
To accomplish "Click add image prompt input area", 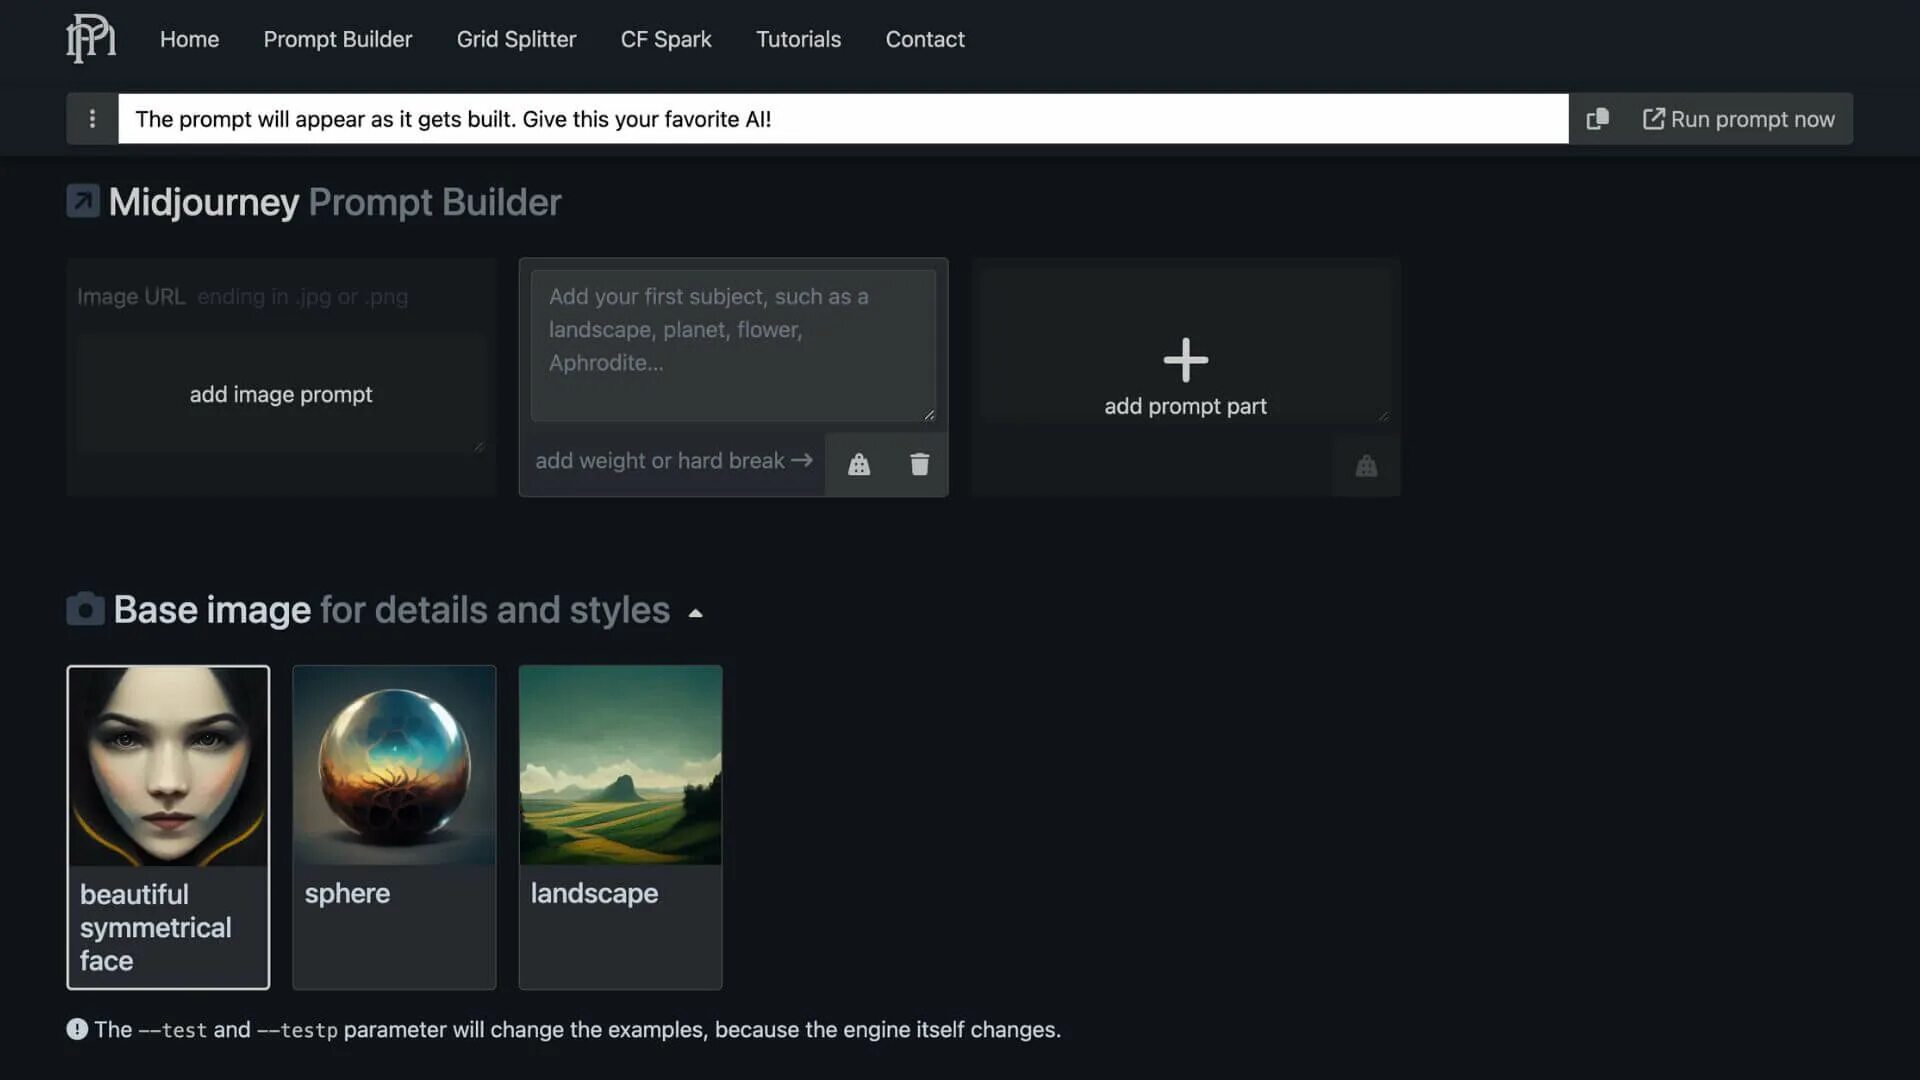I will (281, 394).
